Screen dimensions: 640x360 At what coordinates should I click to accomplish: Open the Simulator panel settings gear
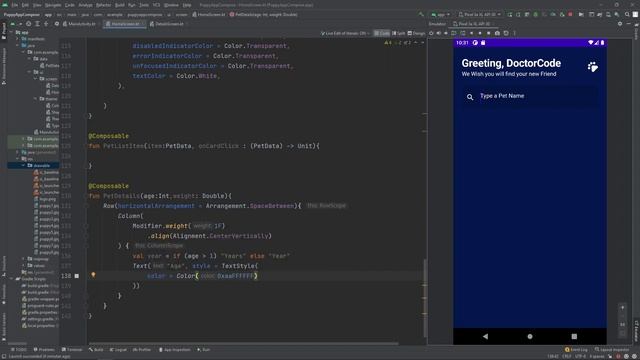tap(620, 24)
